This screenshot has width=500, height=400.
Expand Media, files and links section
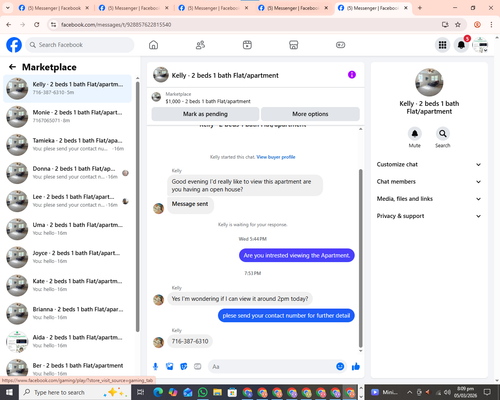pyautogui.click(x=429, y=199)
